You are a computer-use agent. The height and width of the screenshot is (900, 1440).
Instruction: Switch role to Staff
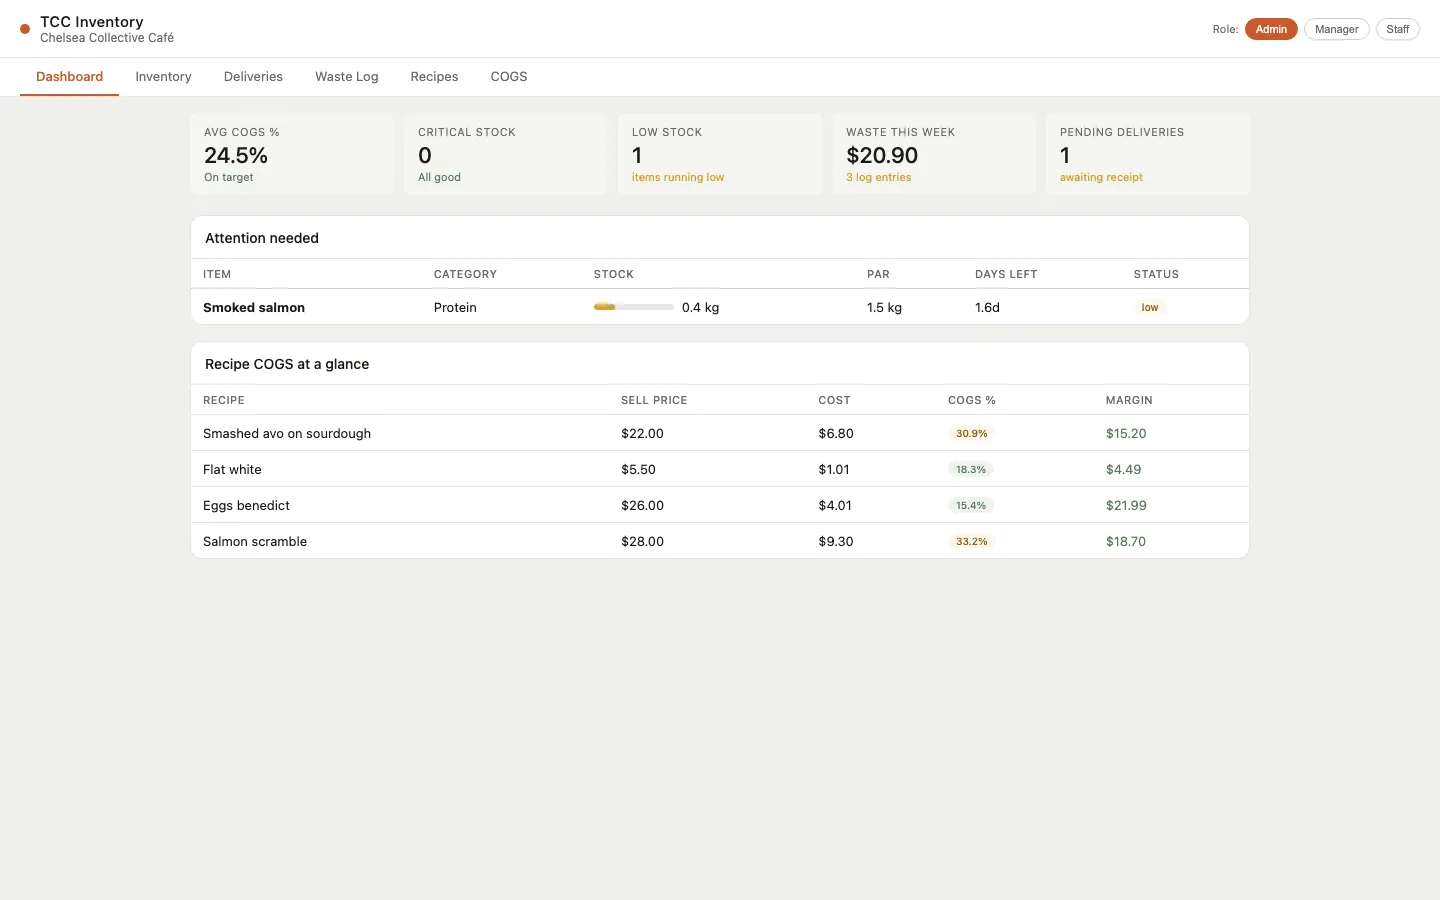[1397, 29]
